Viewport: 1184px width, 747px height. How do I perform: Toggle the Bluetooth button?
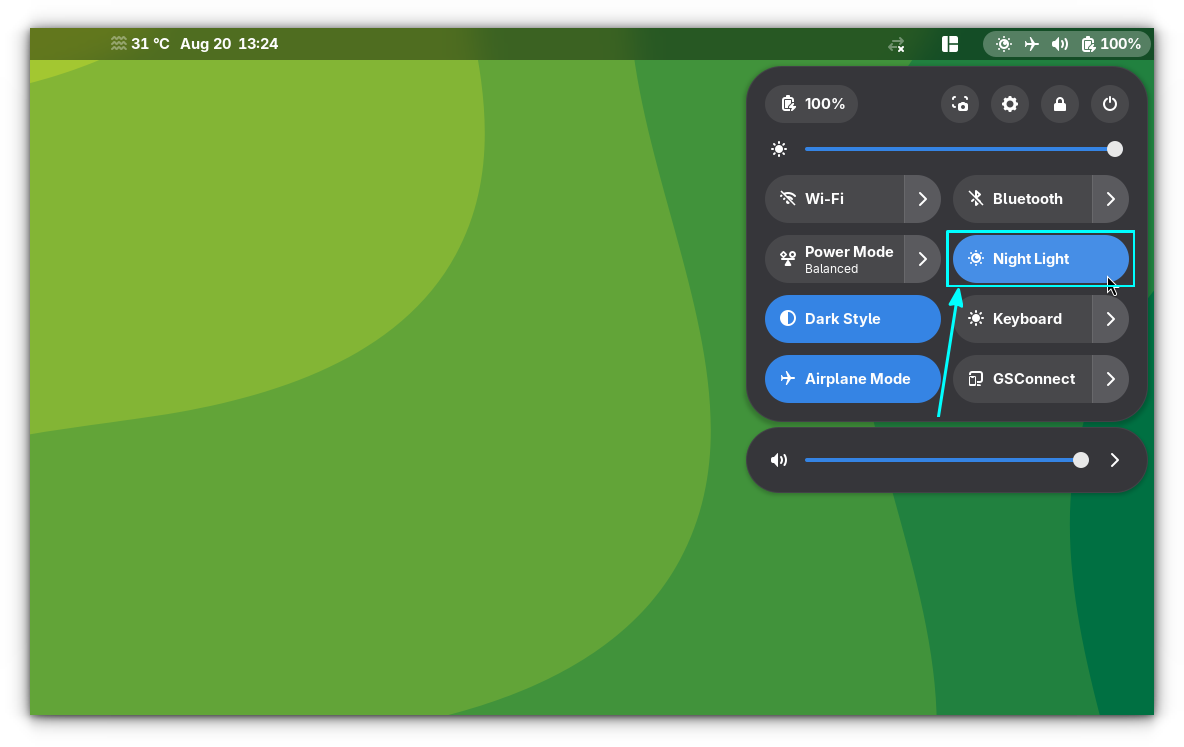(1022, 199)
